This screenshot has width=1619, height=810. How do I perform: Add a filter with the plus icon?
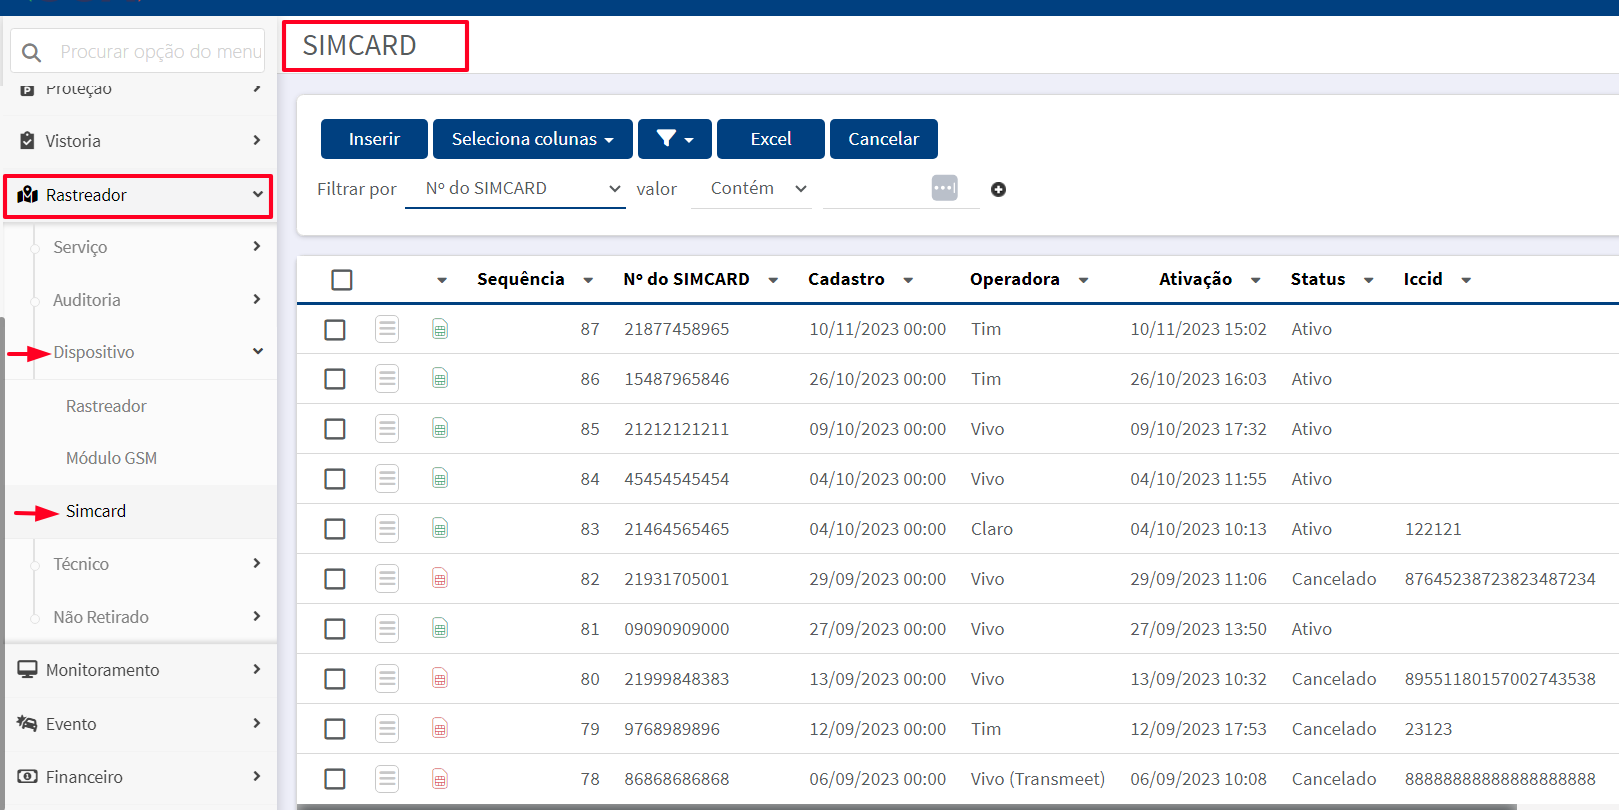[998, 189]
